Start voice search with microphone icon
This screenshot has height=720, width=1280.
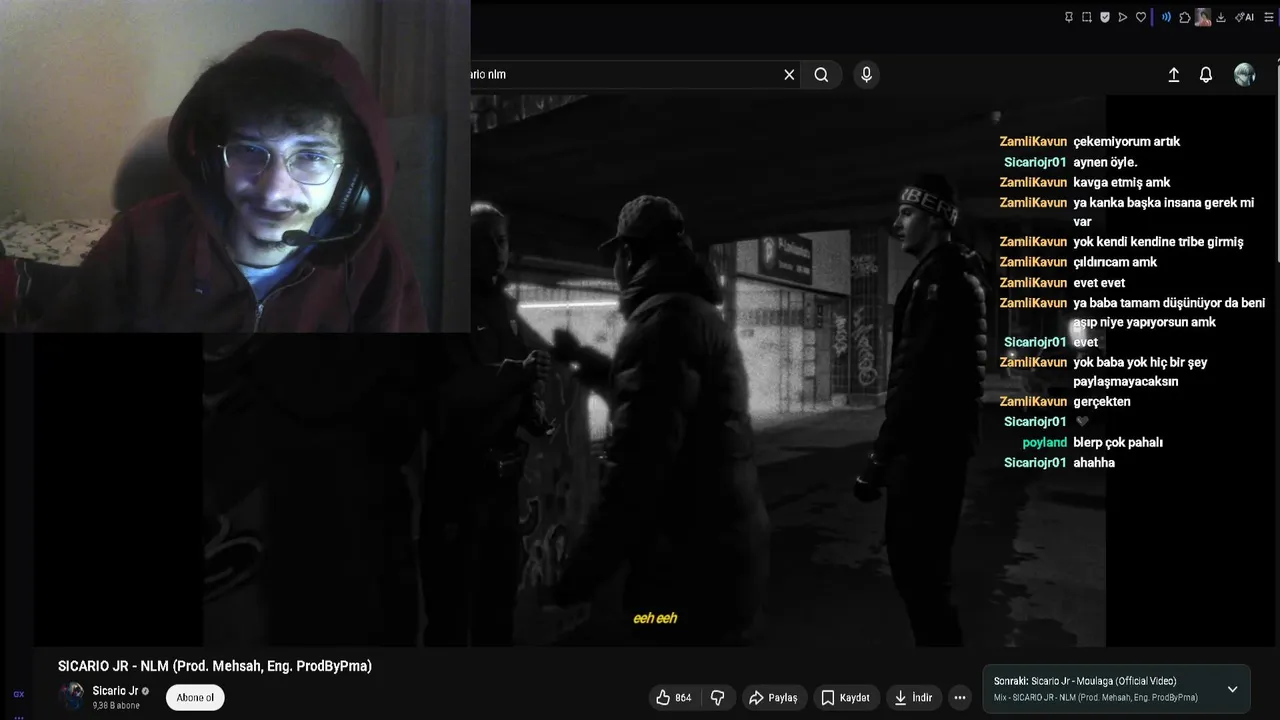click(x=866, y=75)
